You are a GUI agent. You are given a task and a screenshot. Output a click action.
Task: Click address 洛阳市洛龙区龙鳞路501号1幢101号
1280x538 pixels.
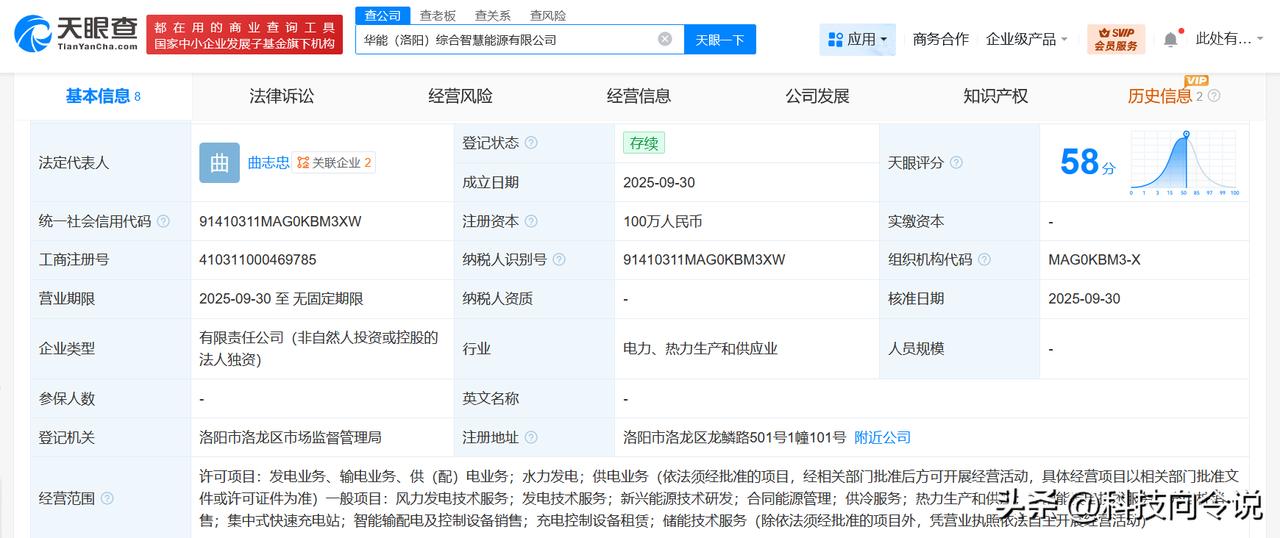tap(734, 437)
